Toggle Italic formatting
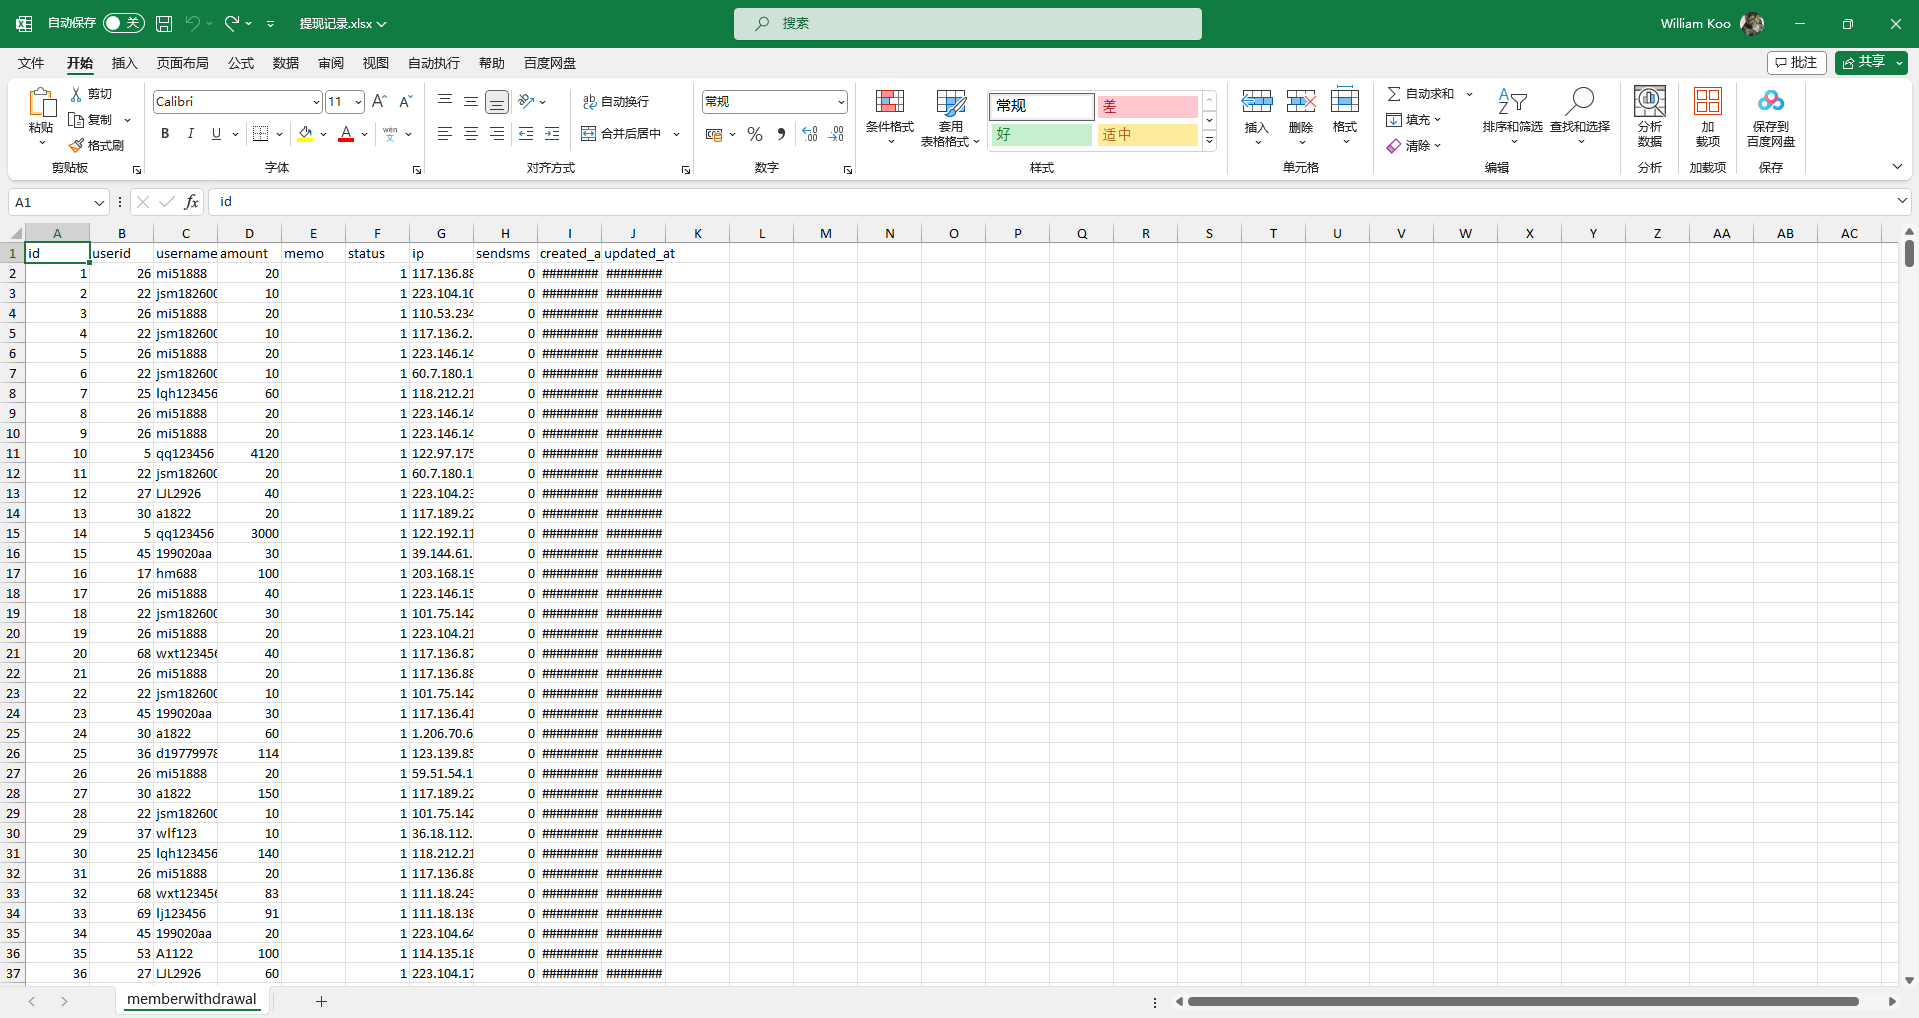Screen dimensions: 1919x1018 190,134
